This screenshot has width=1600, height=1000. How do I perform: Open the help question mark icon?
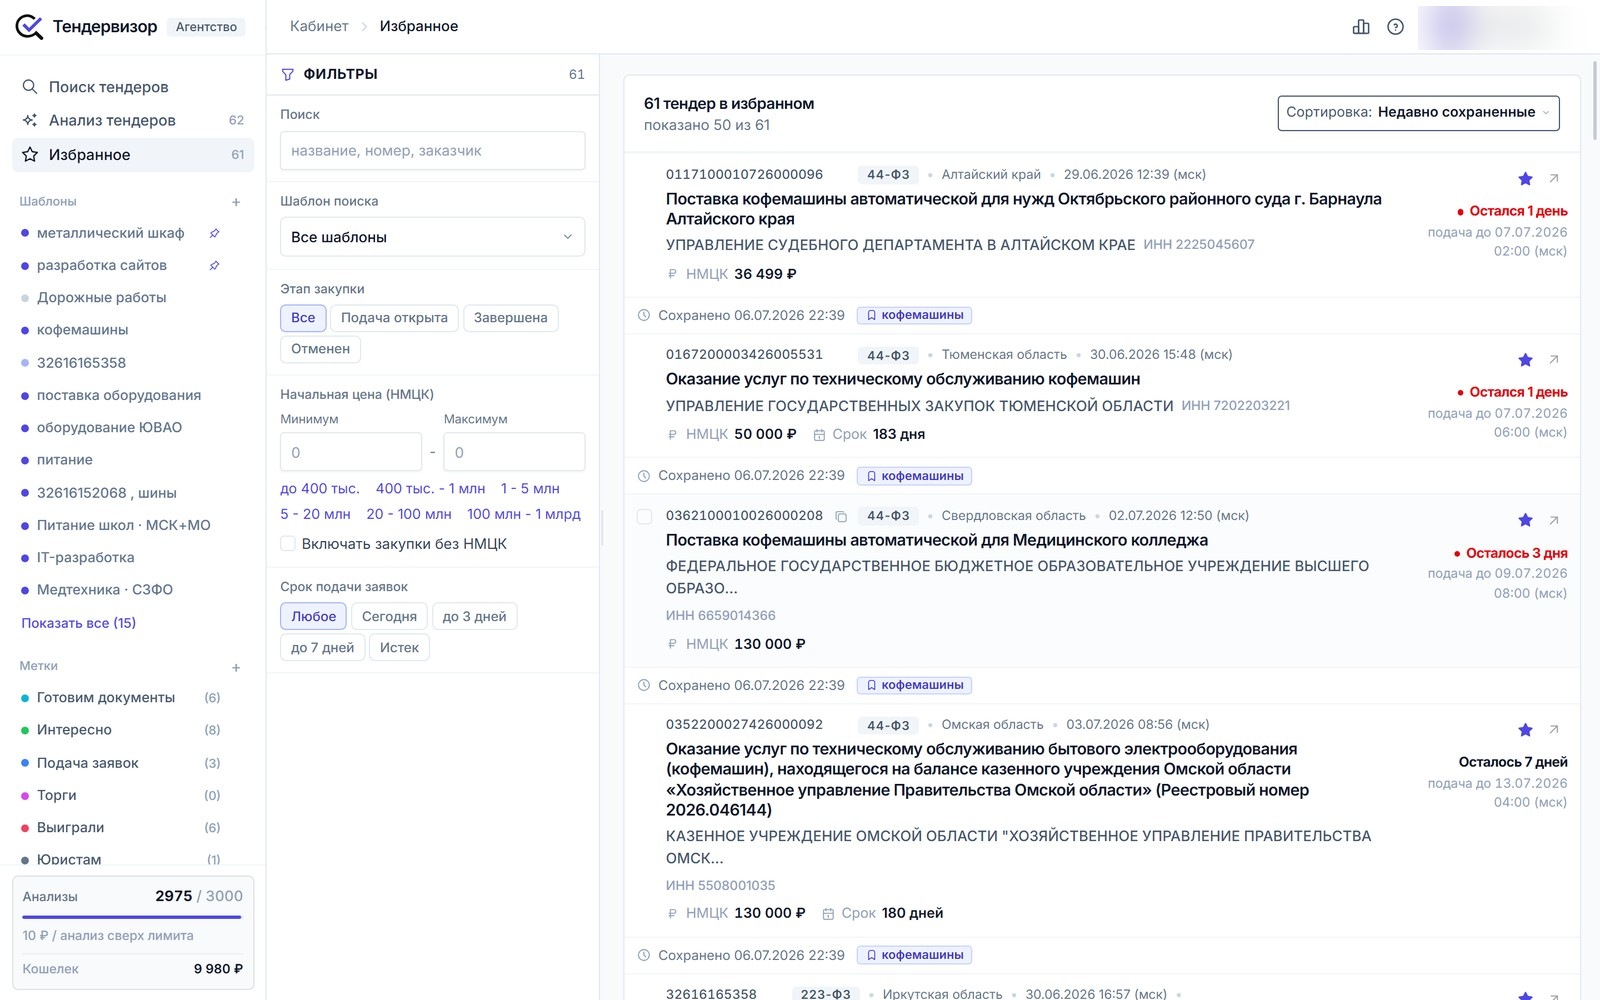(1395, 27)
